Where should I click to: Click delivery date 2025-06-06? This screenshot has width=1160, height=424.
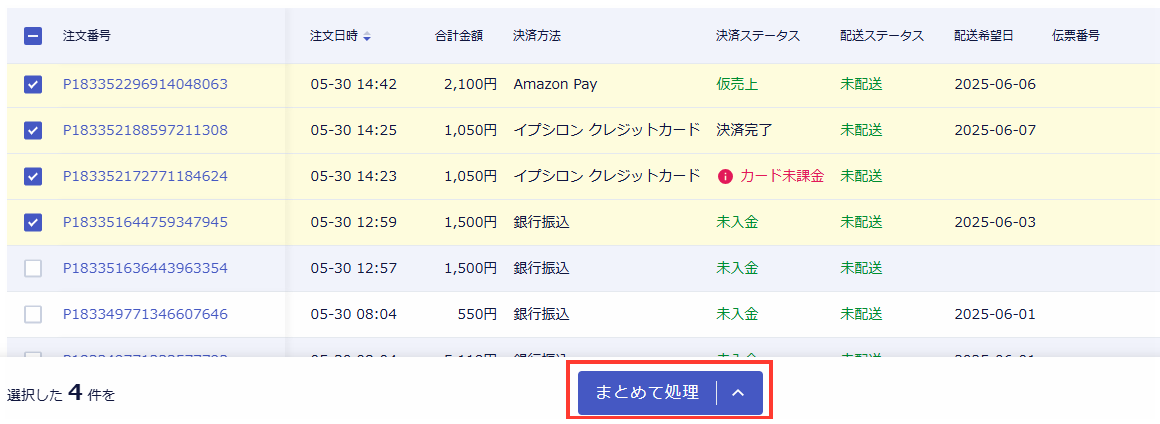click(995, 84)
